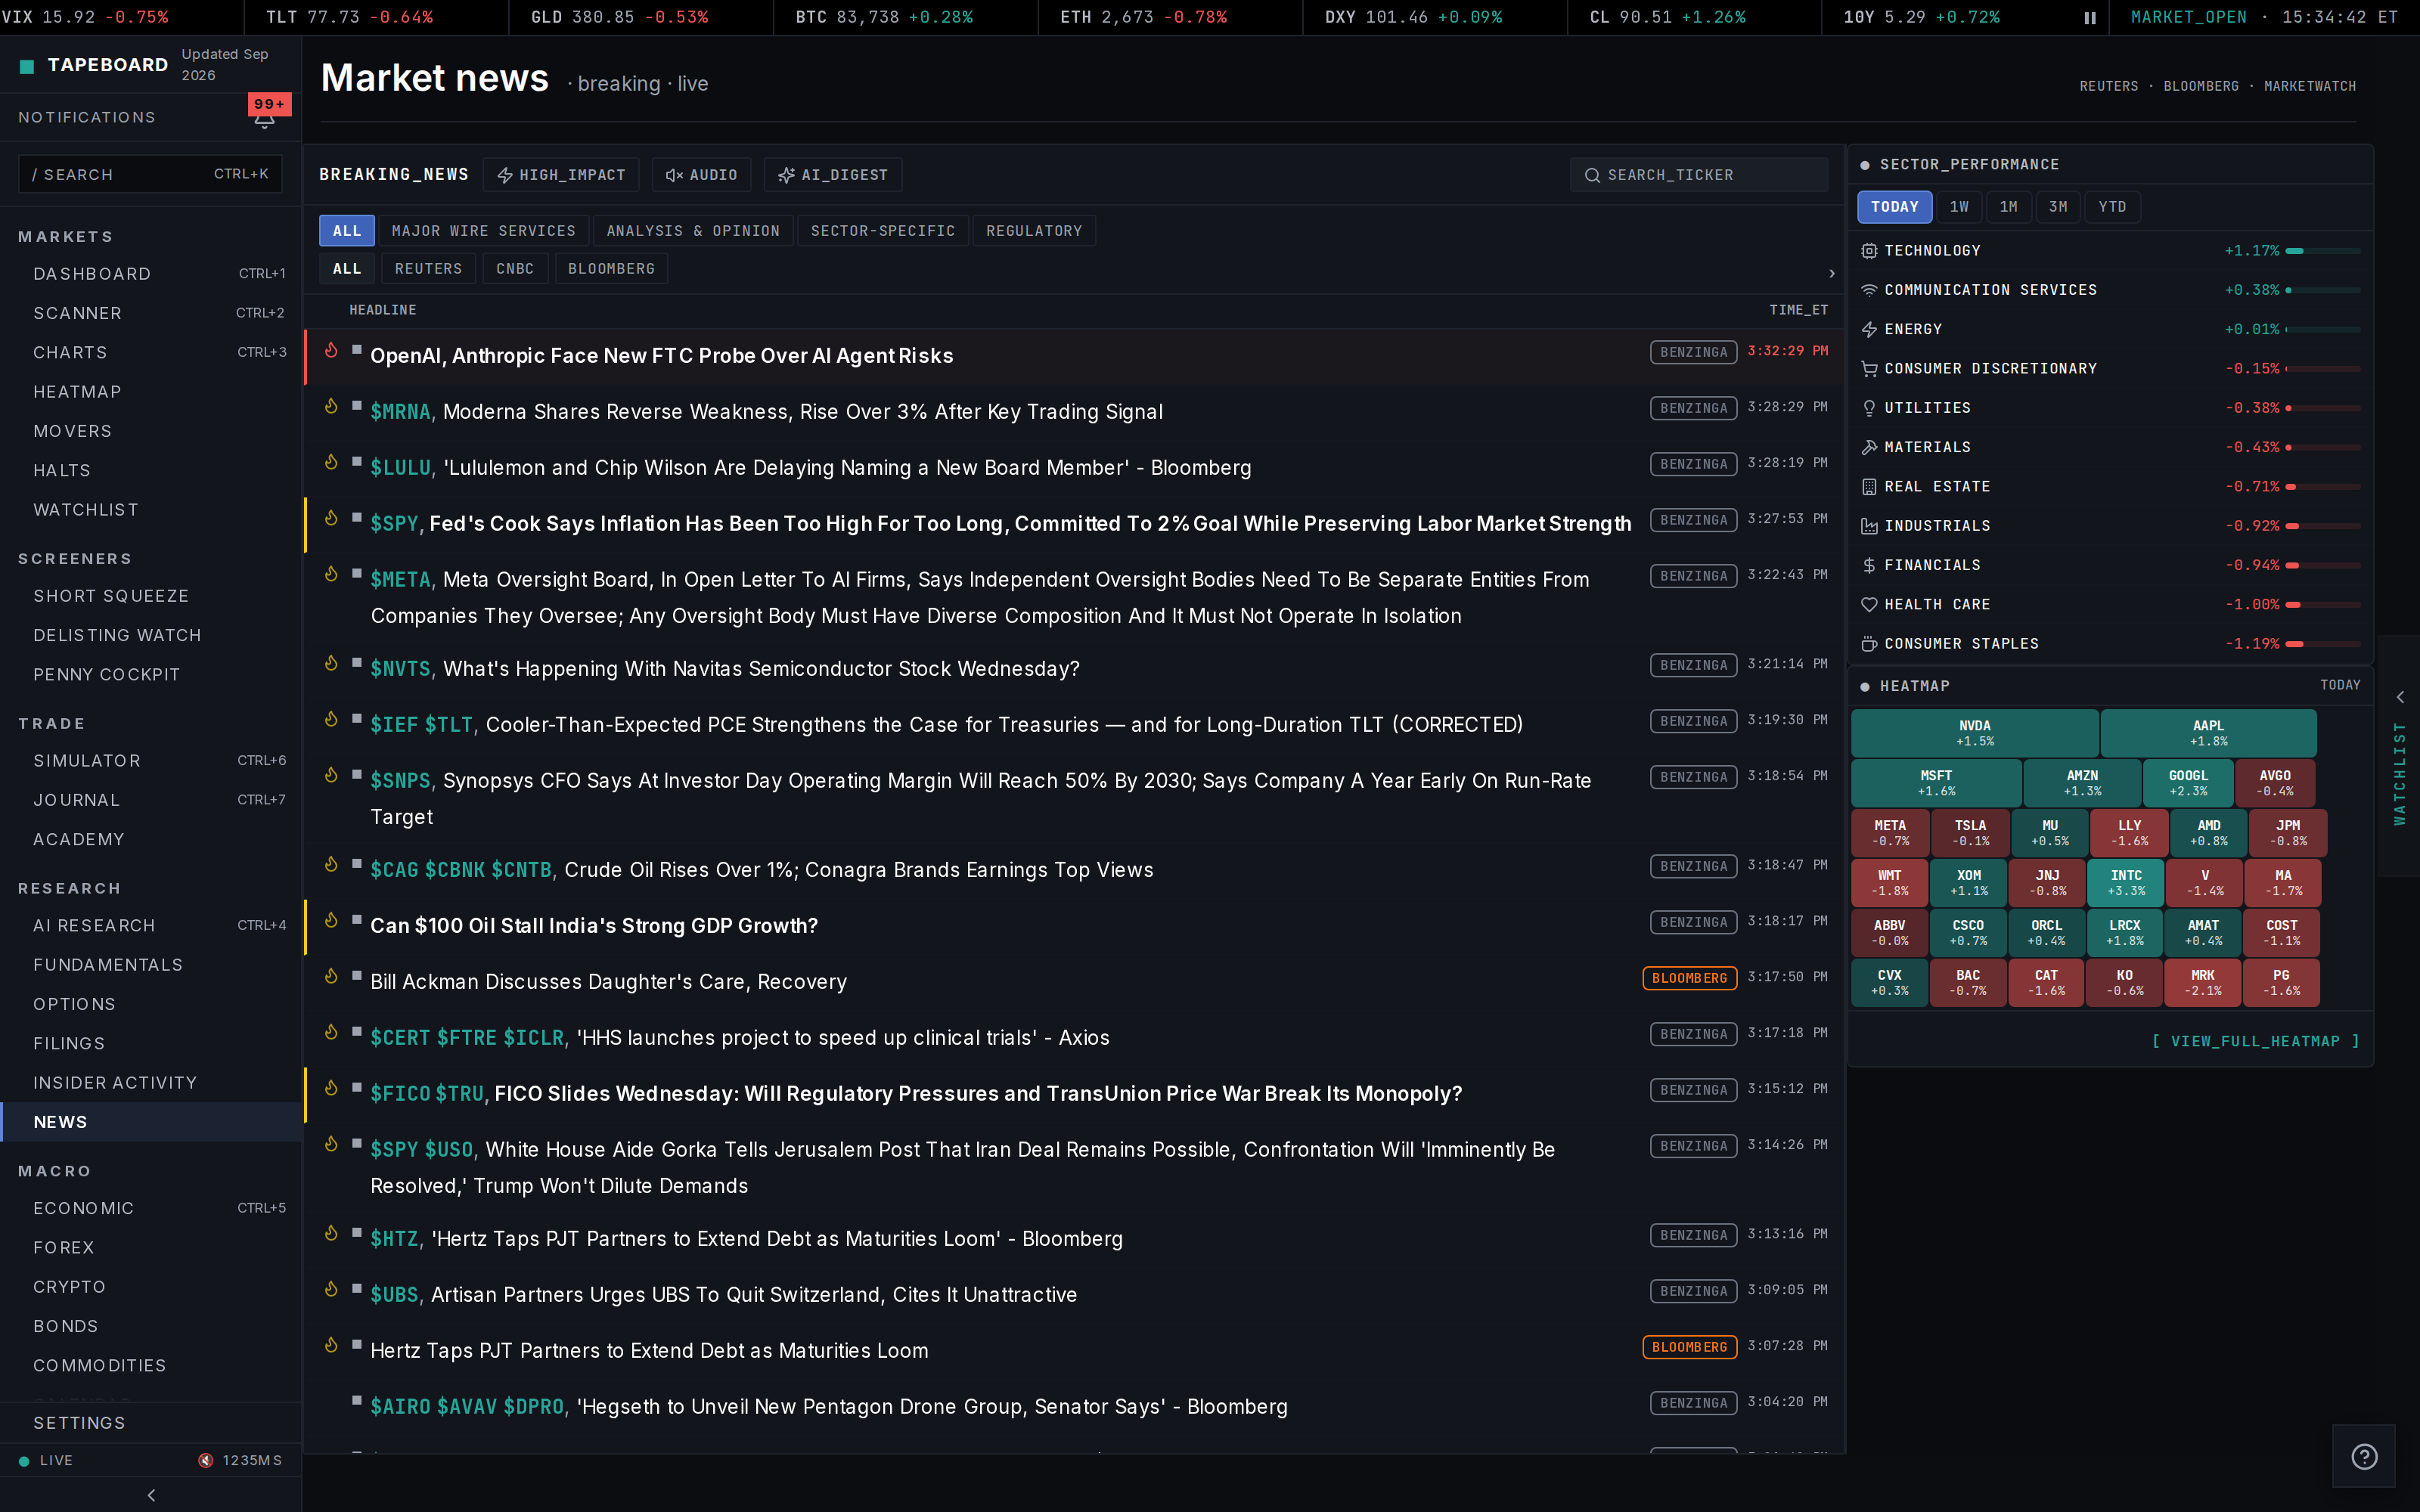The width and height of the screenshot is (2420, 1512).
Task: Toggle the HIGH_IMPACT filter
Action: coord(562,175)
